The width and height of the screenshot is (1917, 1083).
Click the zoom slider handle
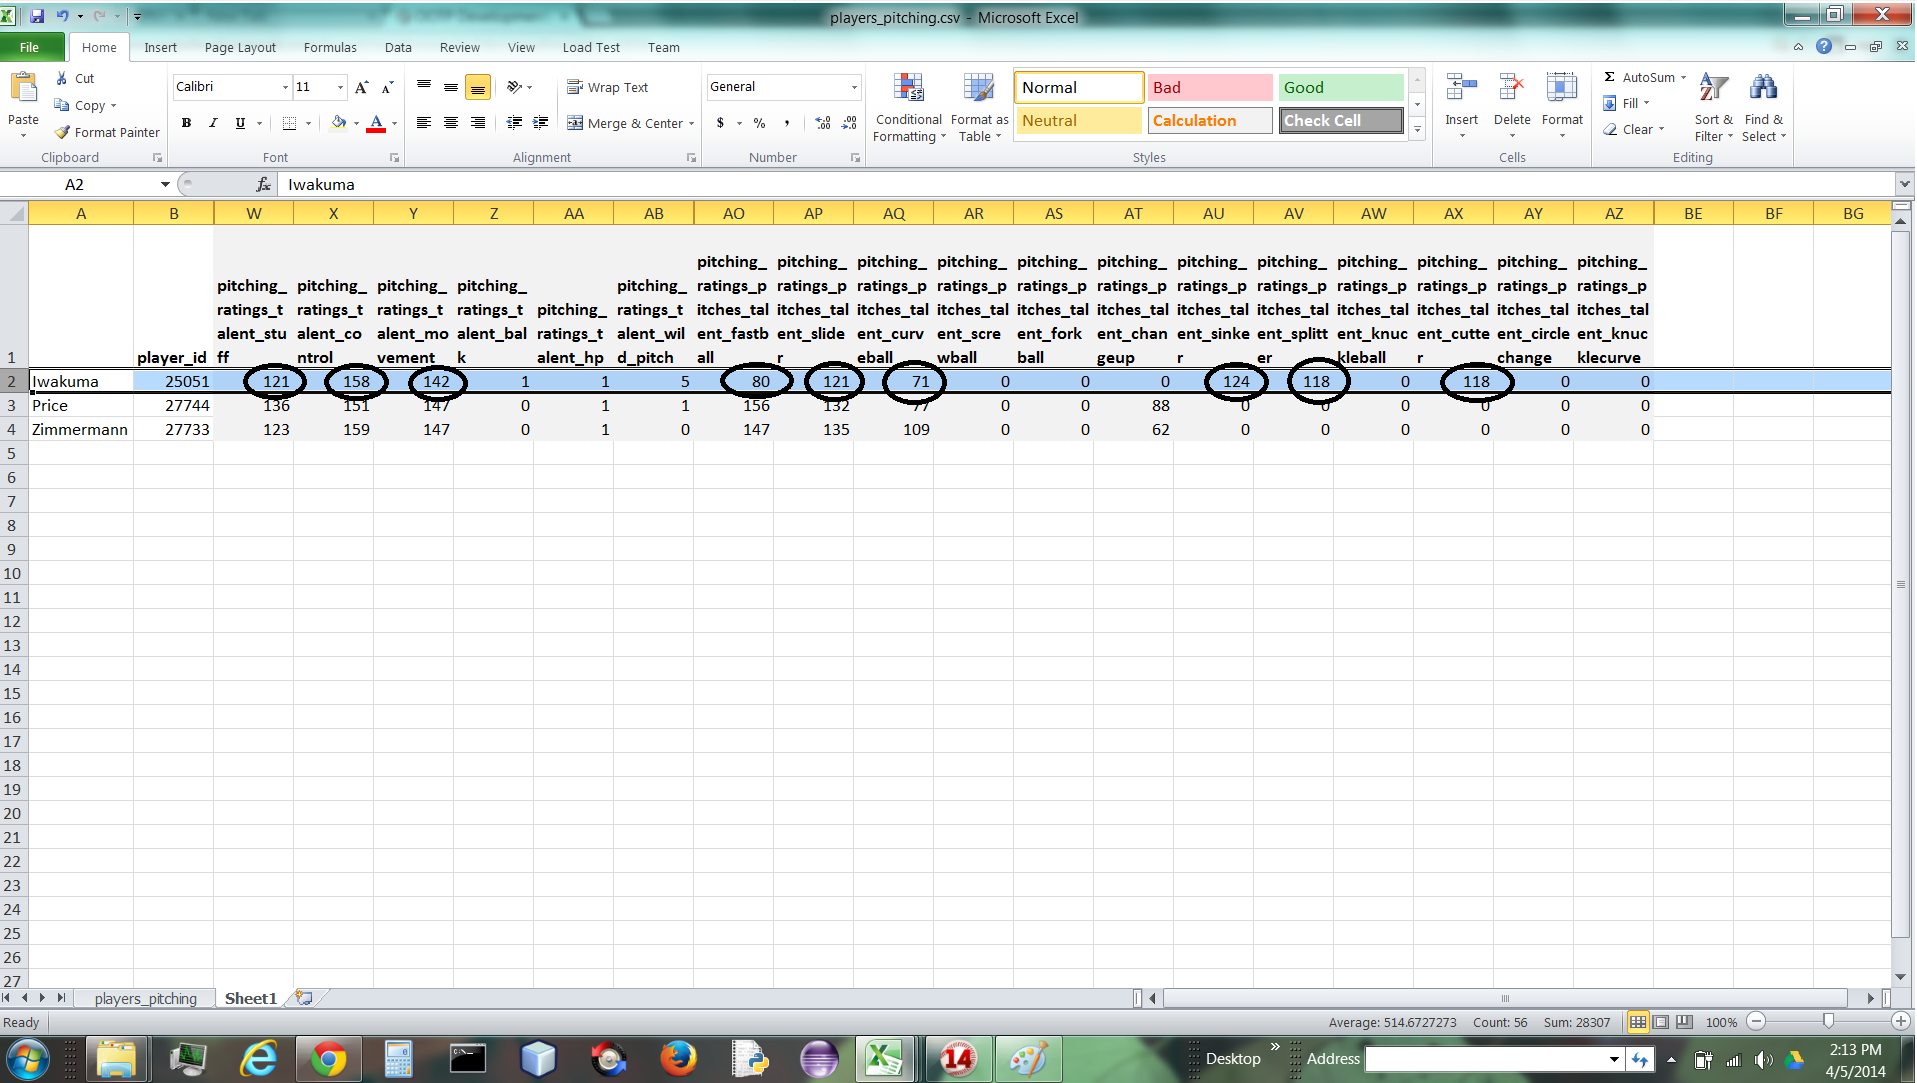(x=1828, y=1021)
